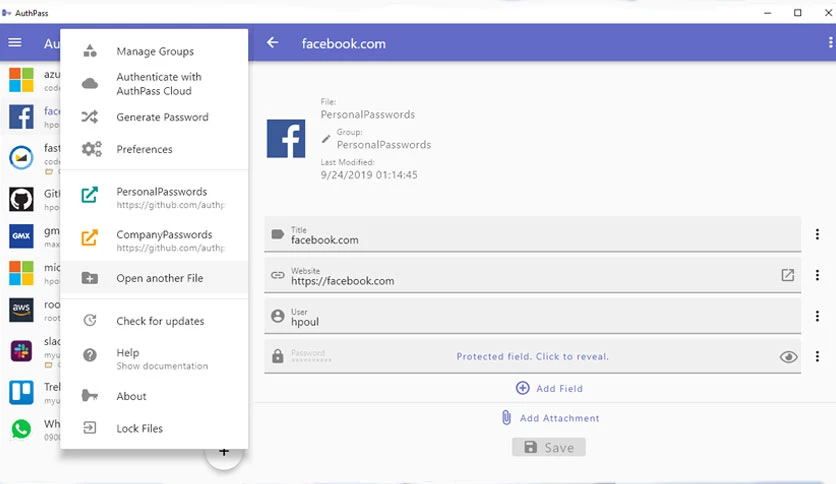The image size is (836, 484).
Task: Open the hamburger navigation menu
Action: click(15, 42)
